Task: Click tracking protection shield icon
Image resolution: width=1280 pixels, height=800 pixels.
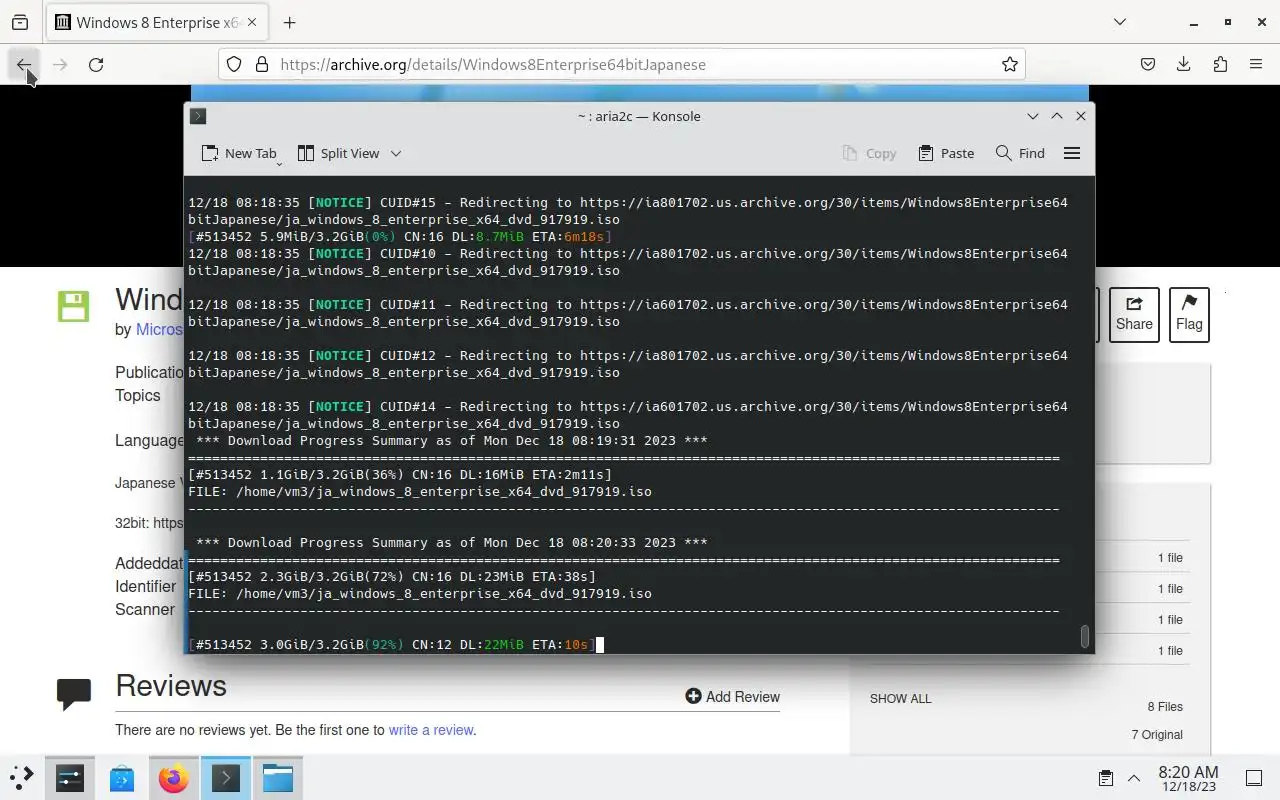Action: (x=234, y=64)
